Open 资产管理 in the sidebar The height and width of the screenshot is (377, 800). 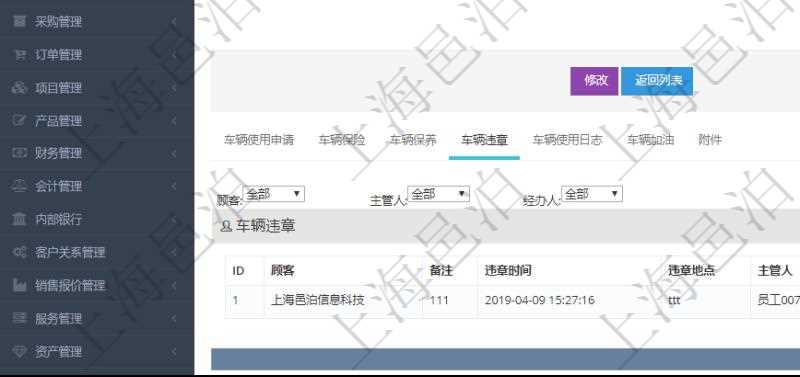[58, 351]
